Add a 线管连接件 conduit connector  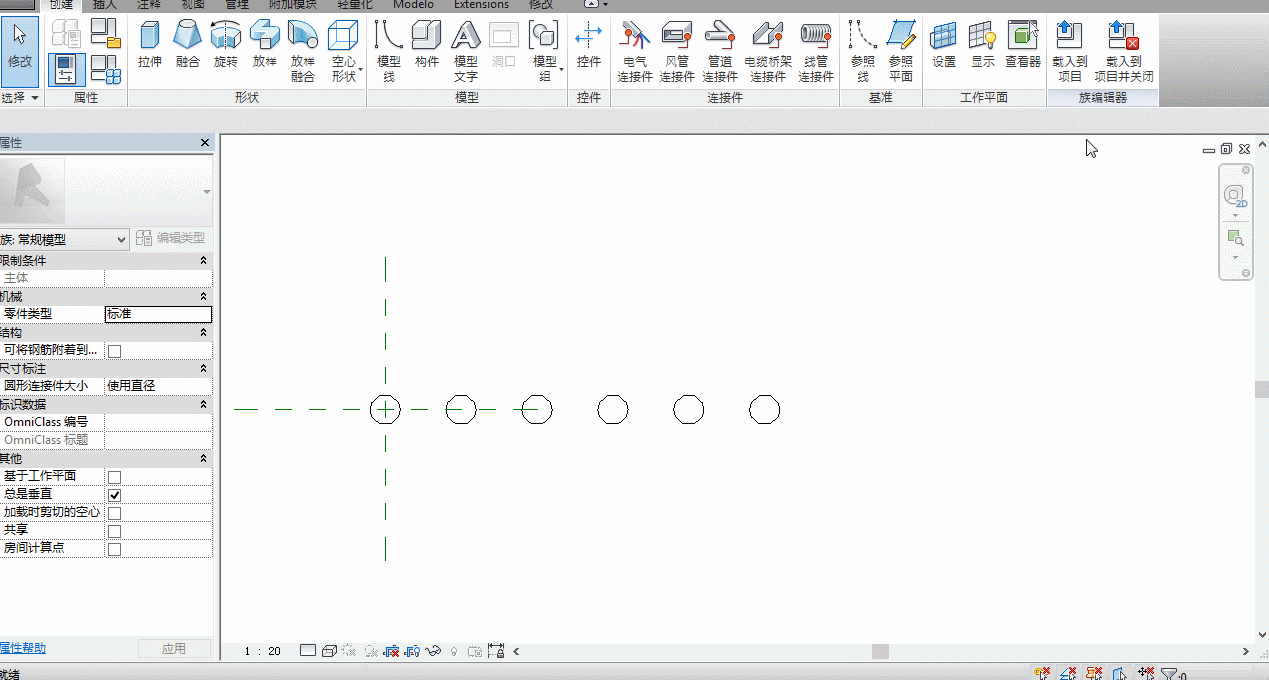(x=816, y=51)
